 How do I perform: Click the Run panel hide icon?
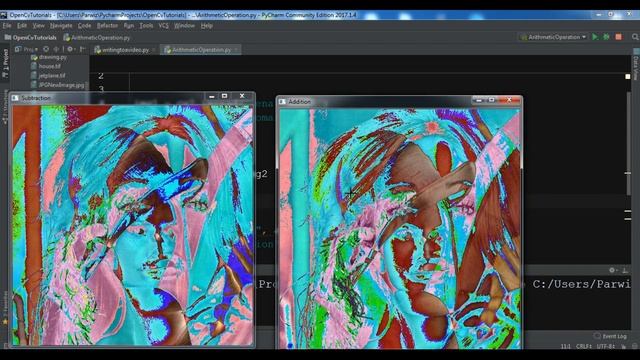pos(624,270)
